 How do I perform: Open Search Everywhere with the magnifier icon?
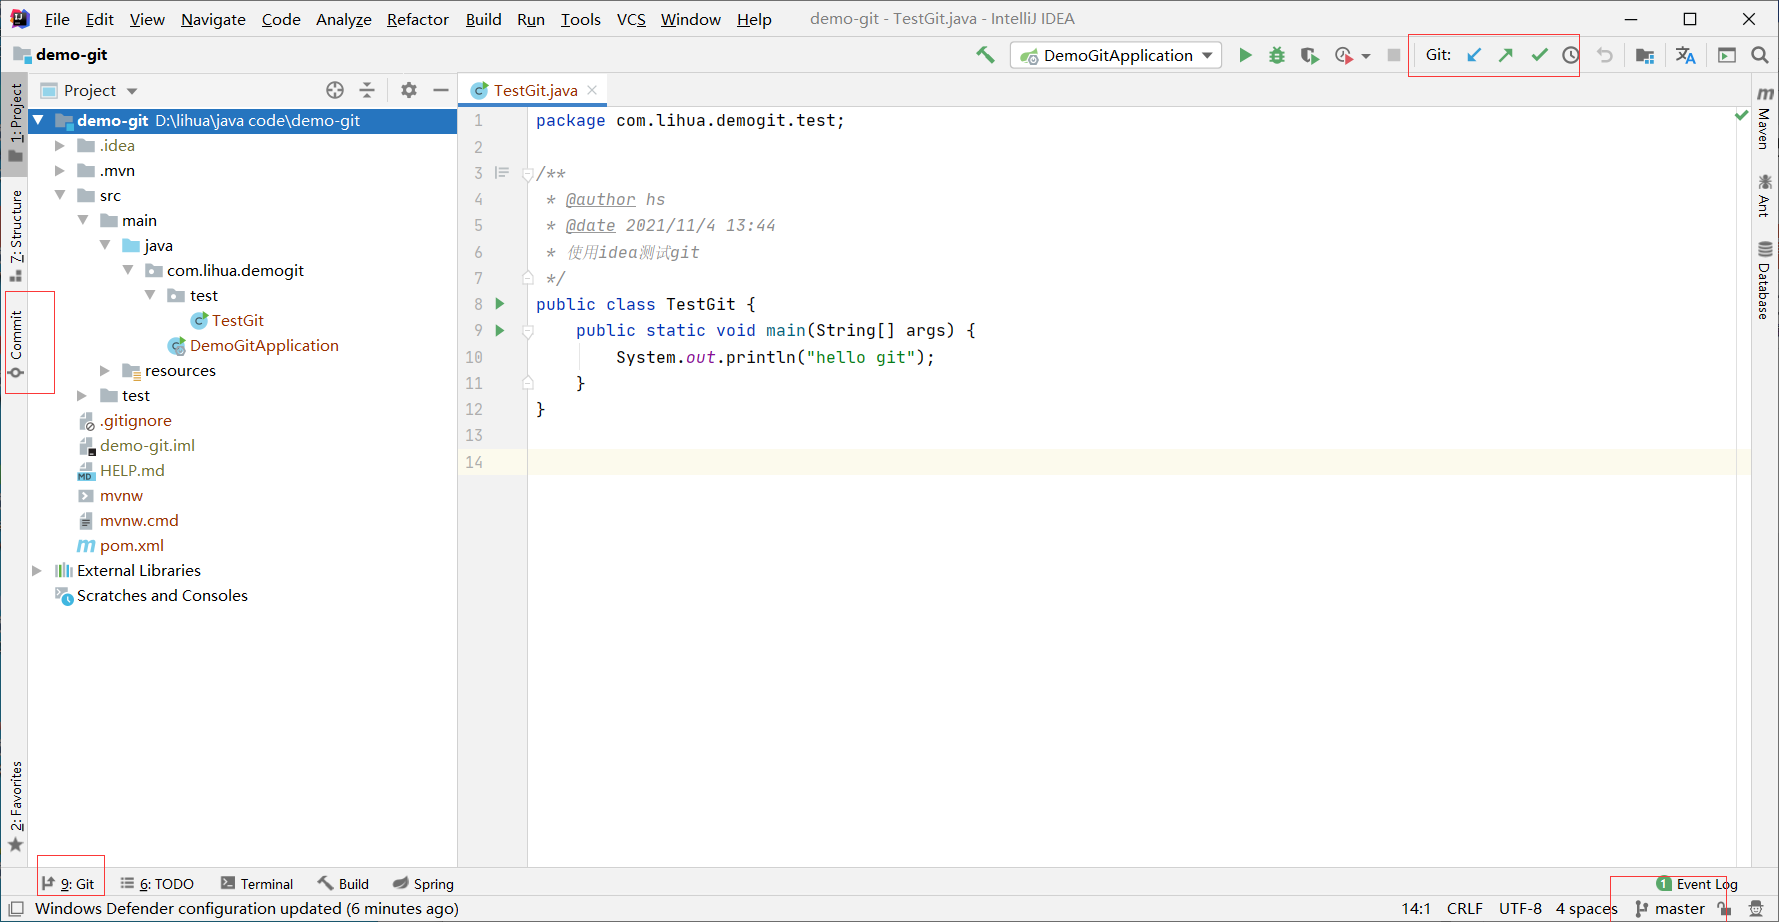click(1760, 55)
